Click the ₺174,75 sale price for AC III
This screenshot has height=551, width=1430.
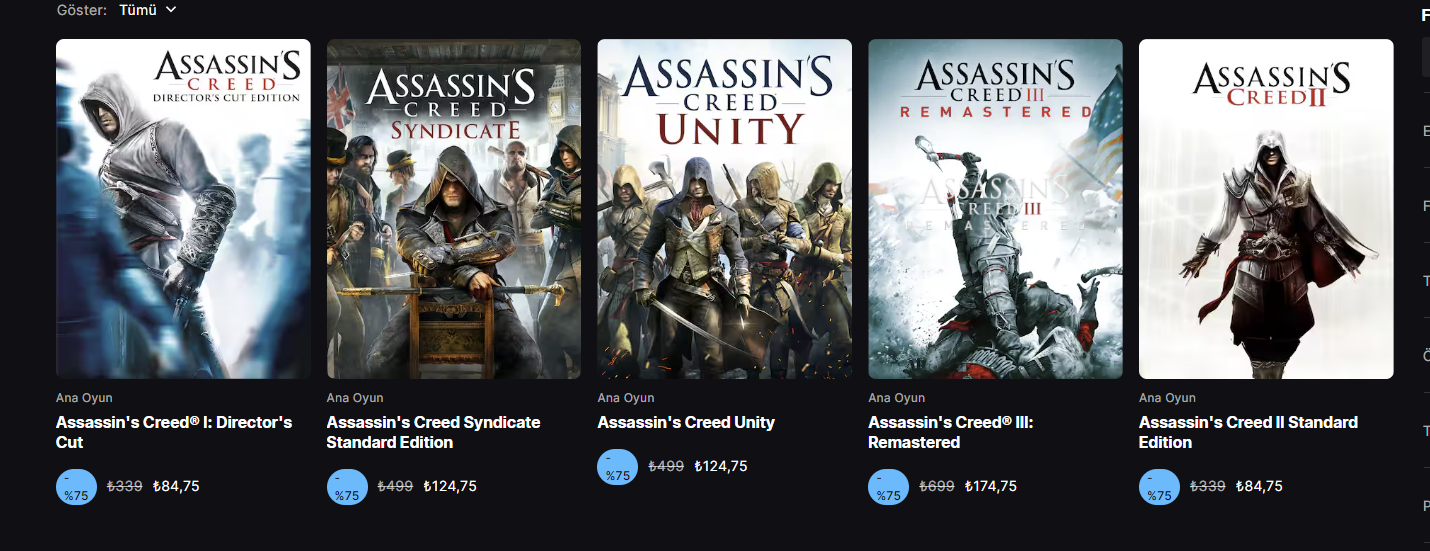pos(991,486)
